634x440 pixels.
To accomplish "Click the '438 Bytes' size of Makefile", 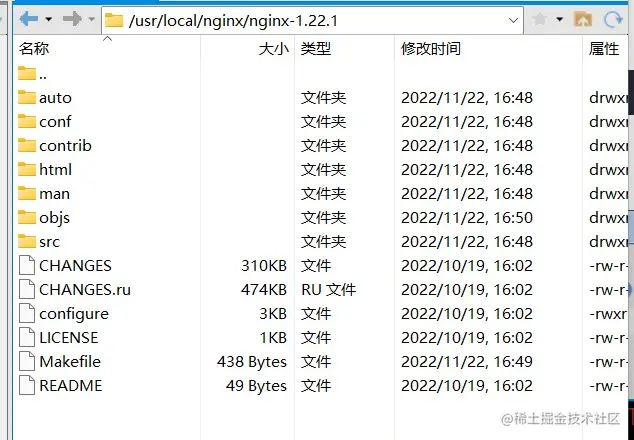I will (x=252, y=362).
